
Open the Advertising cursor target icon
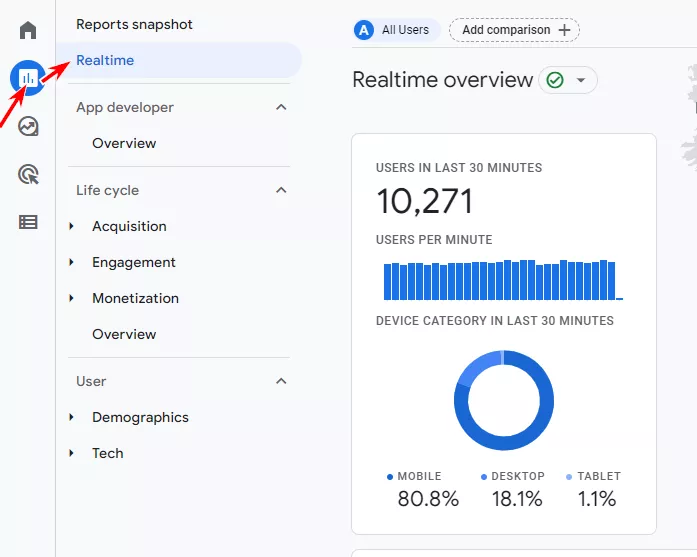(28, 174)
